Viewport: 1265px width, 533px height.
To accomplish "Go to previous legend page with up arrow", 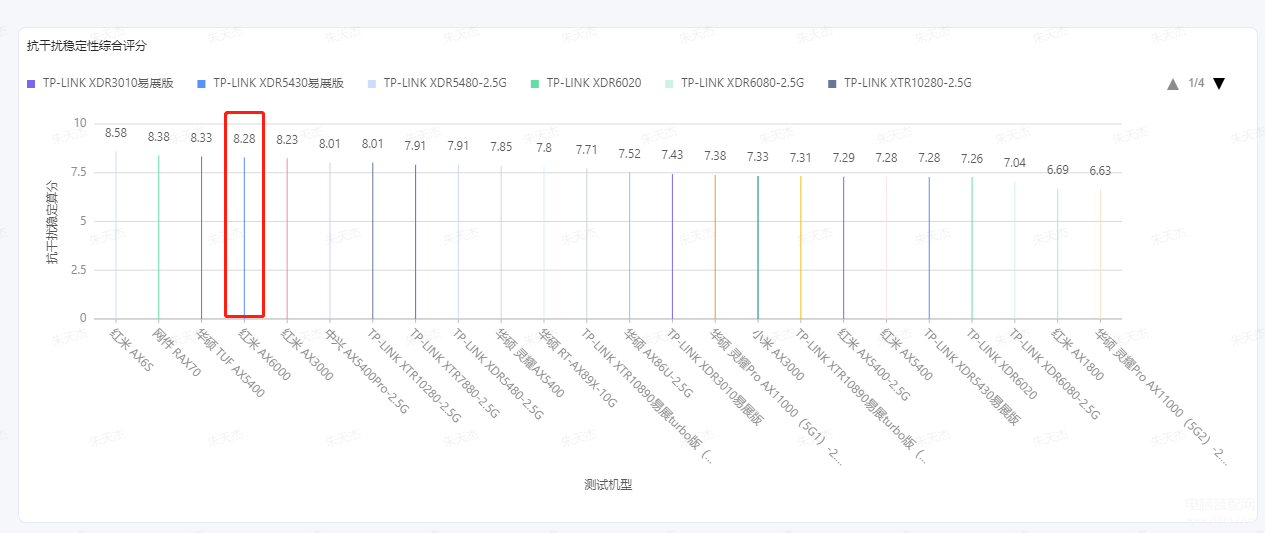I will 1173,84.
